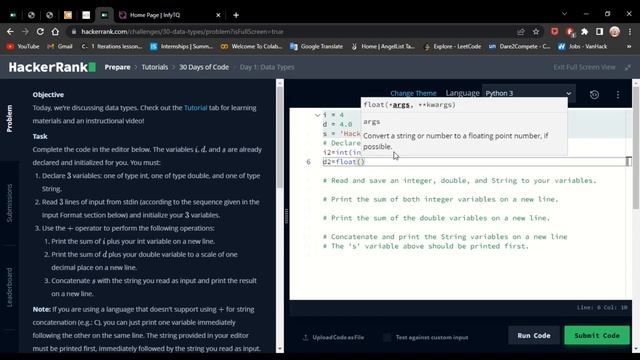The width and height of the screenshot is (640, 360).
Task: Open the Explore - LeetCode bookmark
Action: click(x=453, y=47)
